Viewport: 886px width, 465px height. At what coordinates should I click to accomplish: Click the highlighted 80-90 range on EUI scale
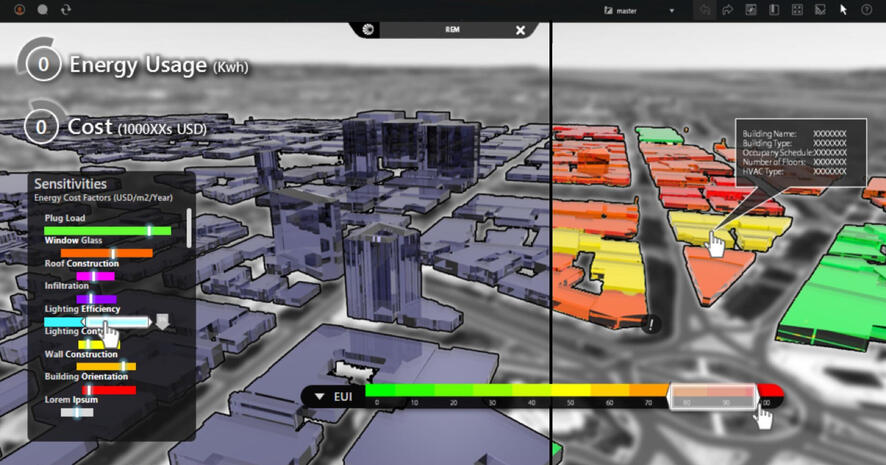(712, 396)
